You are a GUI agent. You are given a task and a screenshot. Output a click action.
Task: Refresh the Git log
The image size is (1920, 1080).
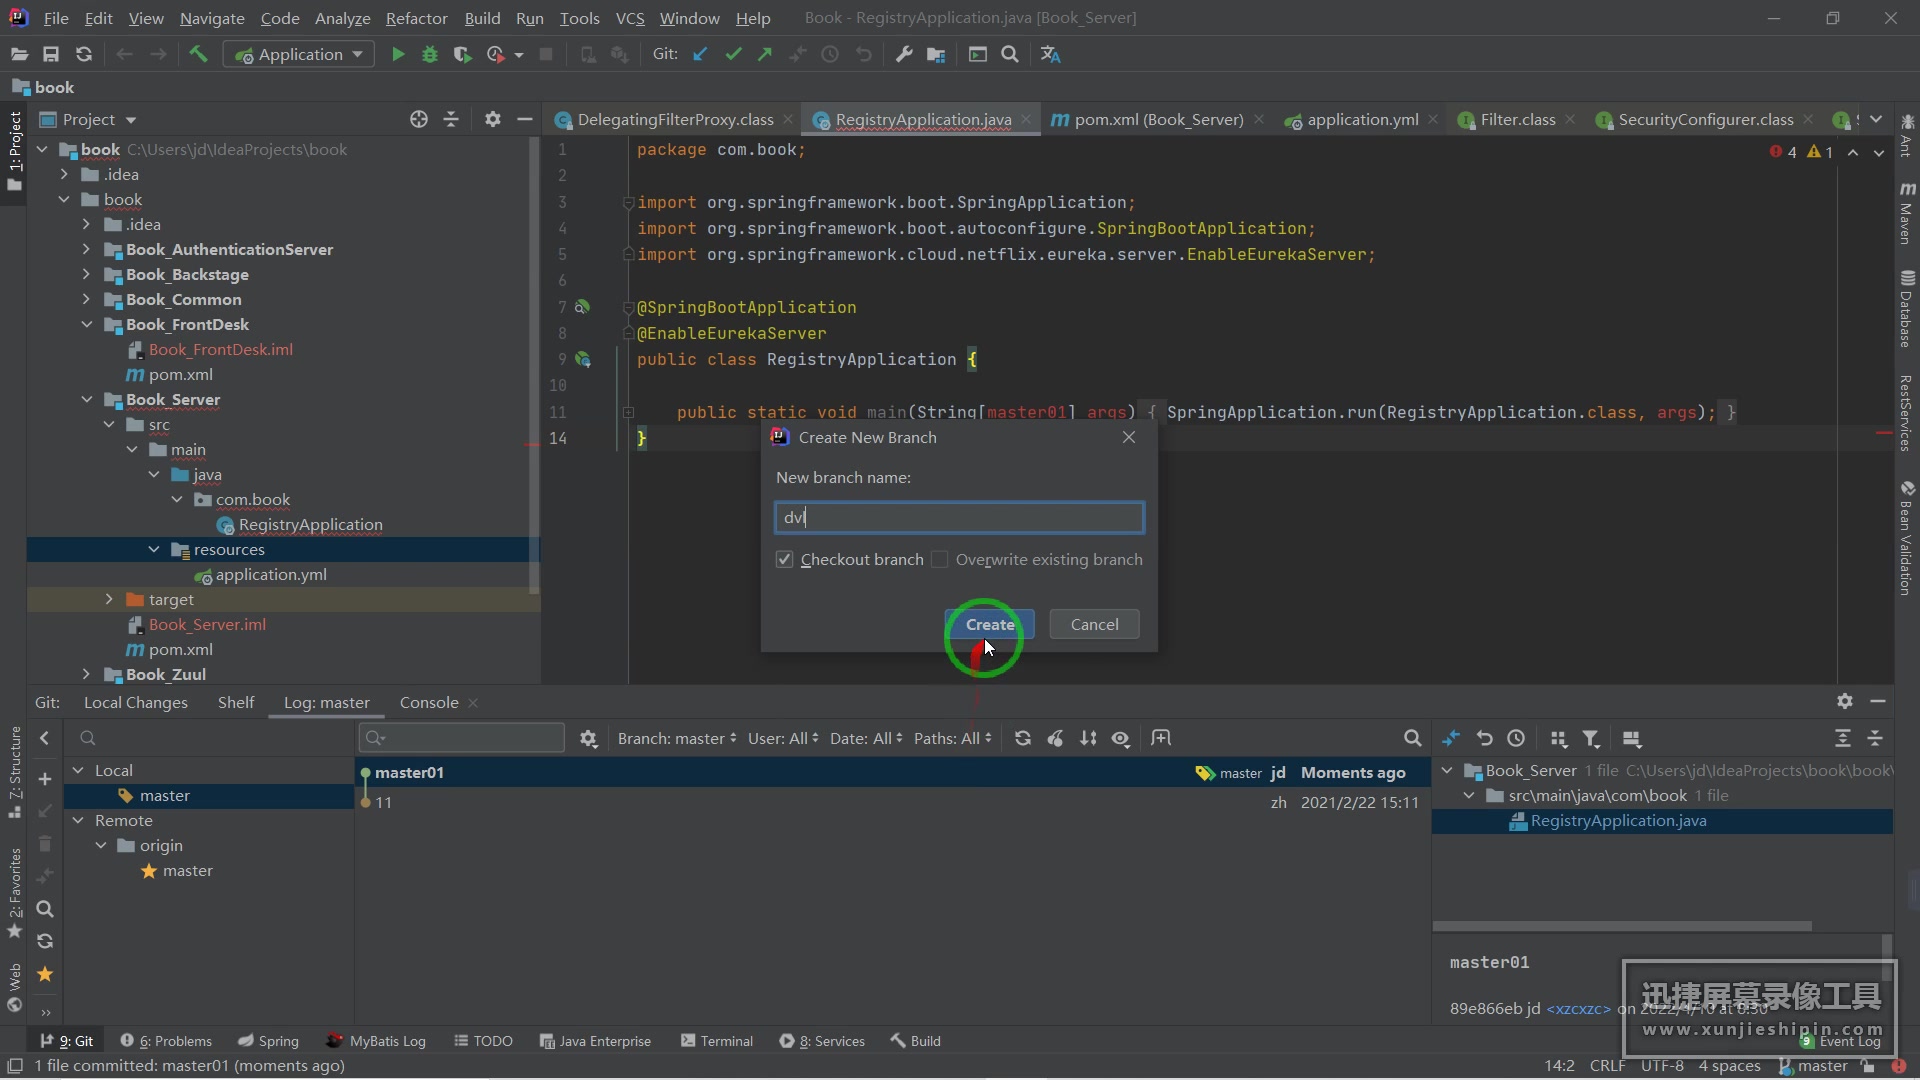[1022, 739]
